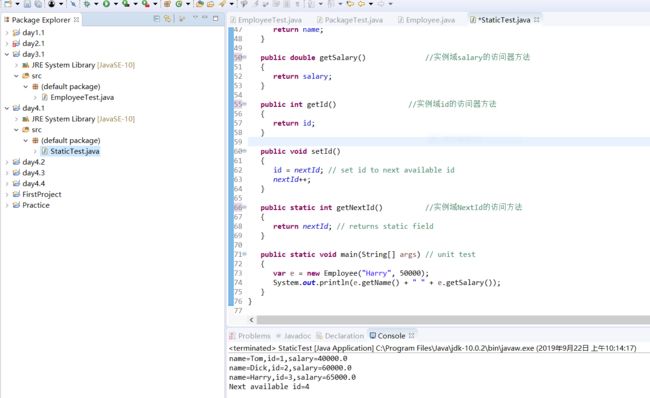
Task: Click the FirstProject project icon
Action: point(16,194)
